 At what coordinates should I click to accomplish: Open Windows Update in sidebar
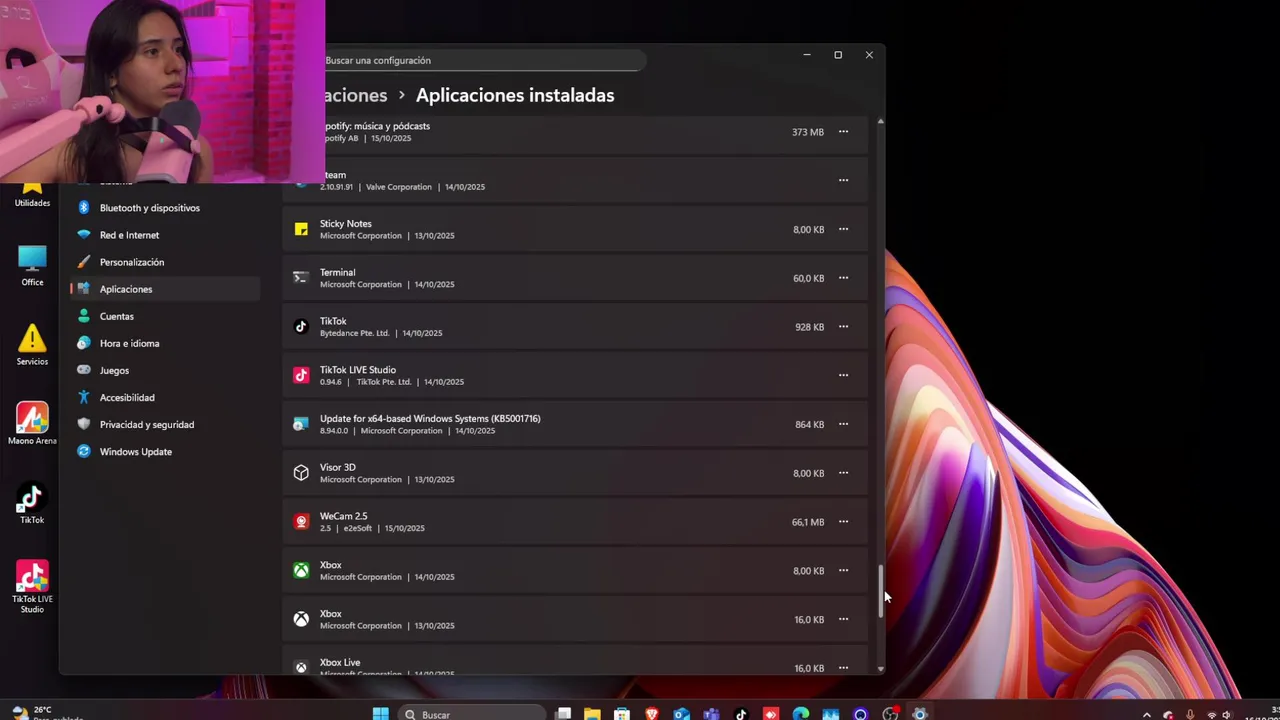(x=165, y=451)
